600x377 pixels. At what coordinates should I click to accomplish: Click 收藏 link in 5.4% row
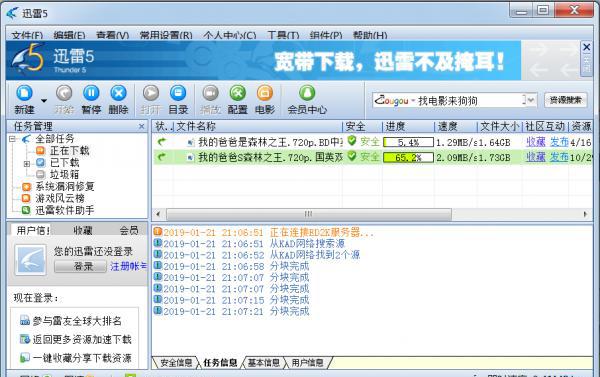click(x=536, y=142)
